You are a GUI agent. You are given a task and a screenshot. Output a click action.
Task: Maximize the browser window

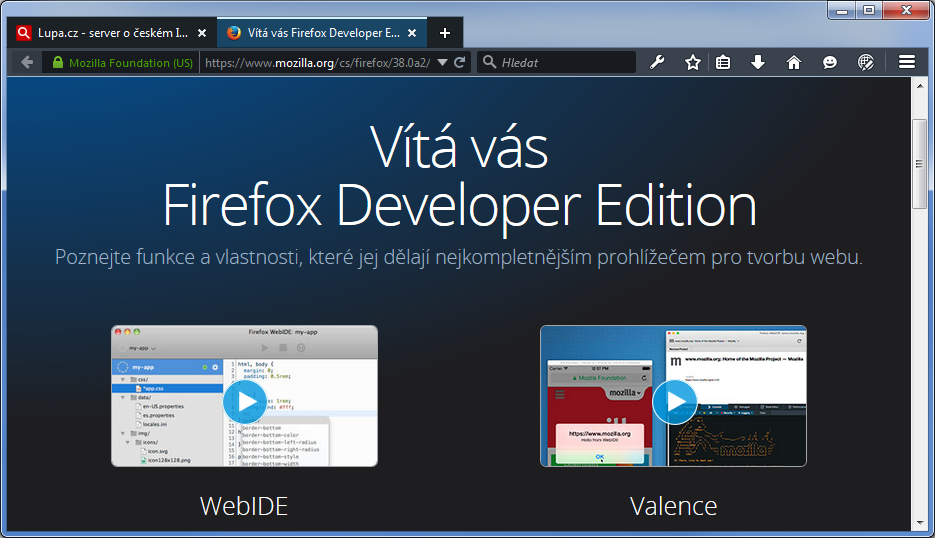pos(869,10)
